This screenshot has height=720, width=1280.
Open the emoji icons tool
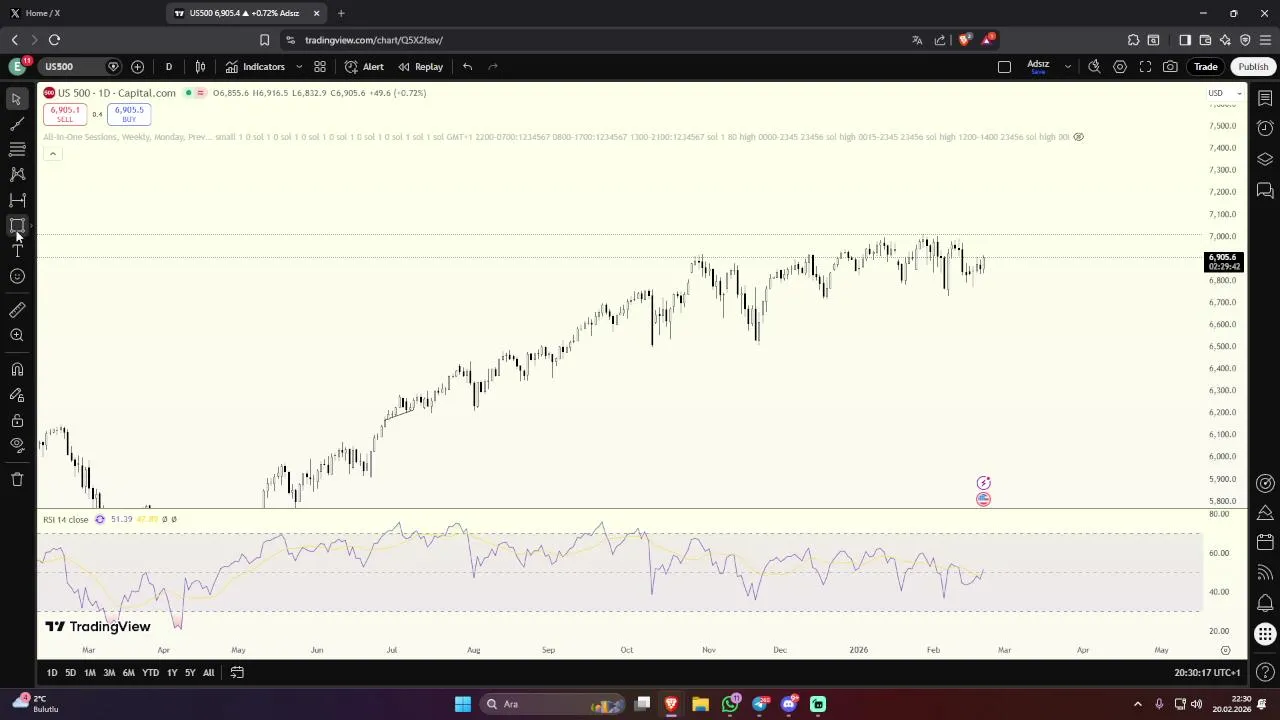[17, 276]
